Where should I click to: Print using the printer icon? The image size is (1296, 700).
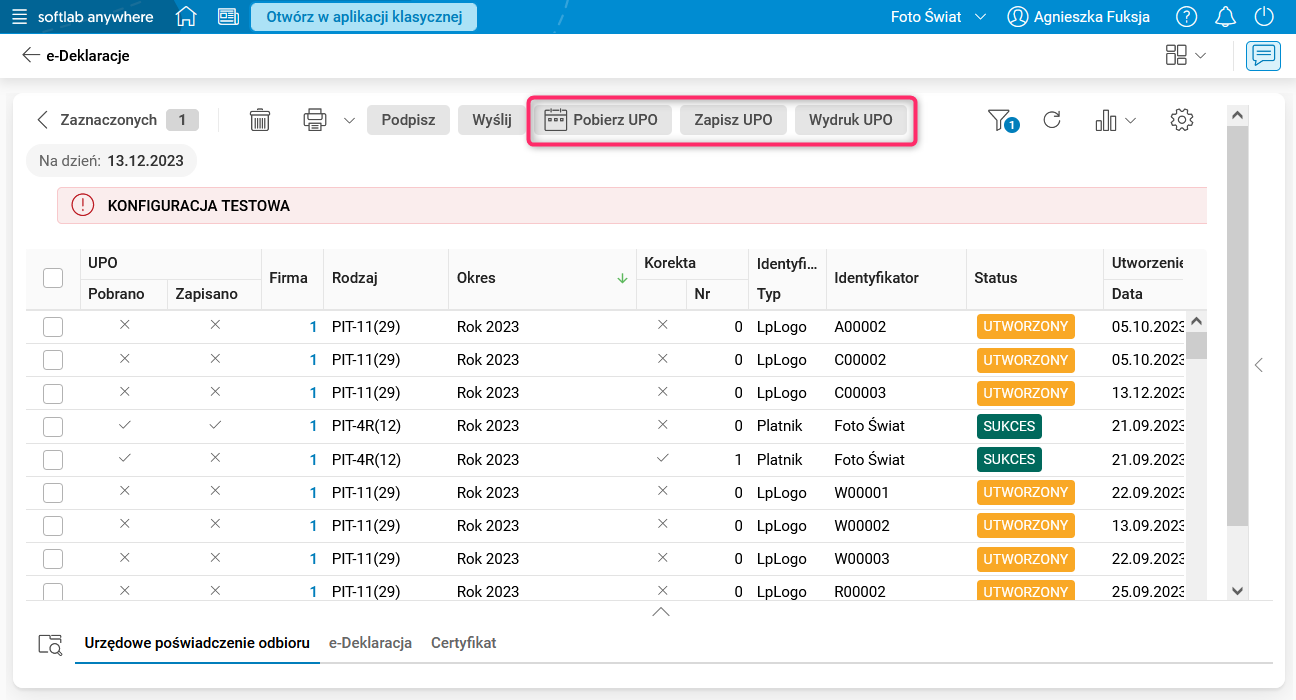click(315, 120)
